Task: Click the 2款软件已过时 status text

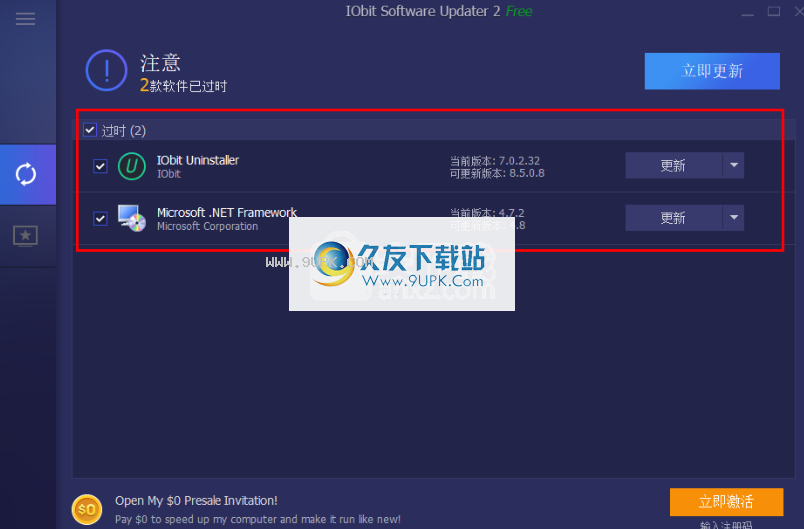Action: [184, 85]
